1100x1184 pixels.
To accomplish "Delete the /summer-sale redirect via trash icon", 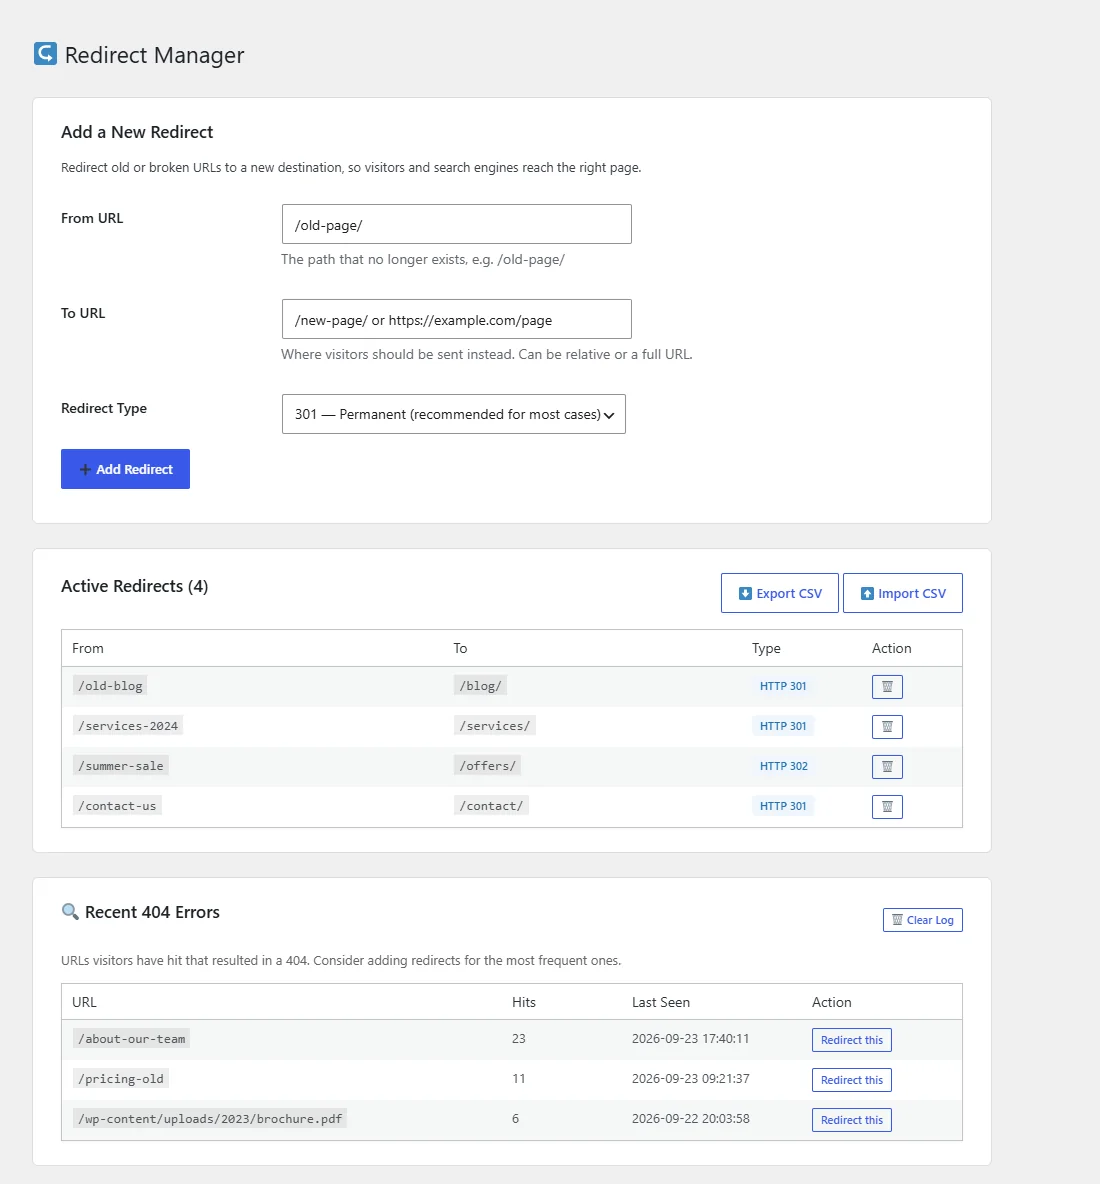I will 887,766.
